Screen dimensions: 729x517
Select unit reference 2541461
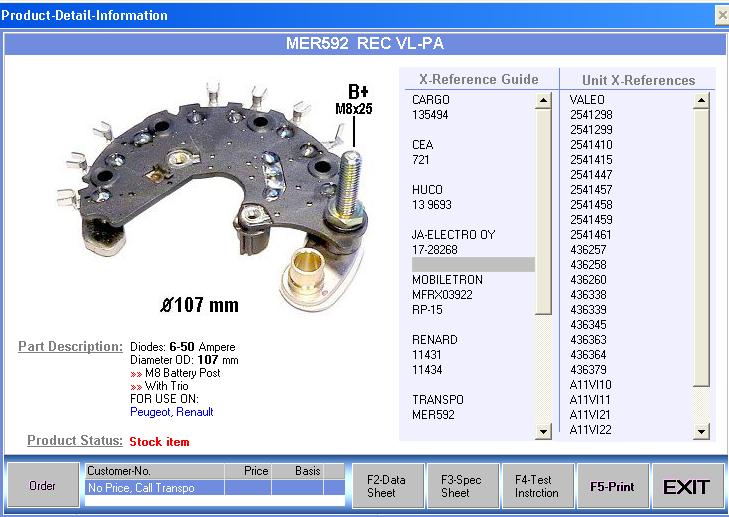point(591,235)
